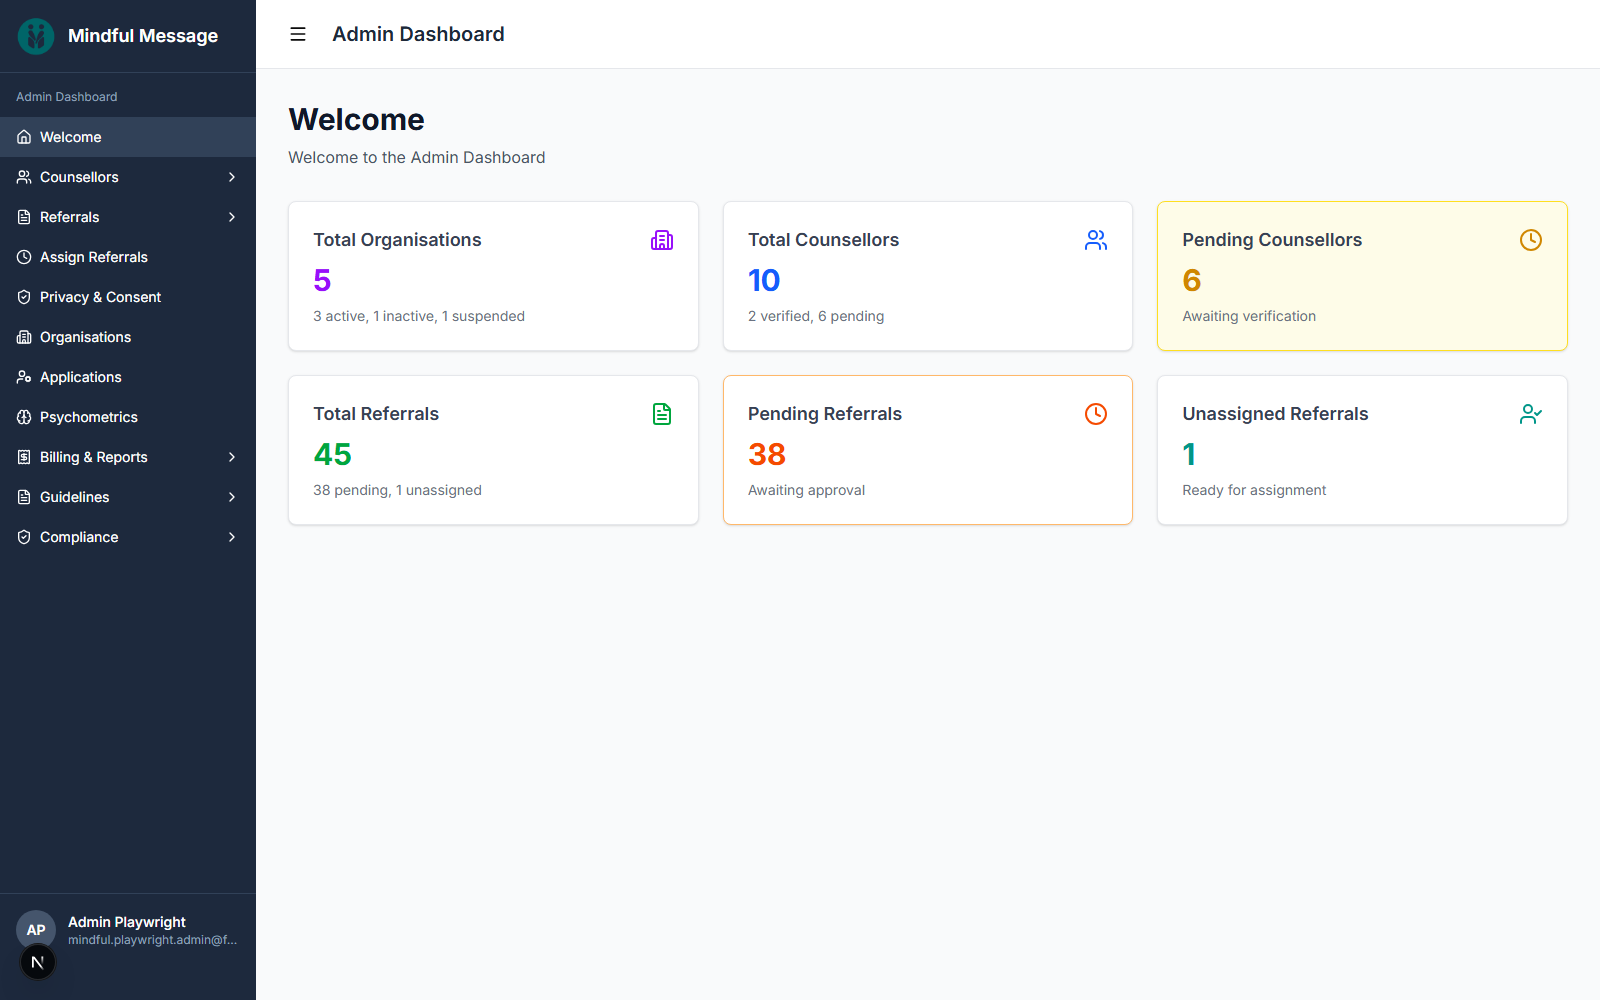This screenshot has height=1000, width=1600.
Task: Click the Applications user-cog icon
Action: point(24,377)
